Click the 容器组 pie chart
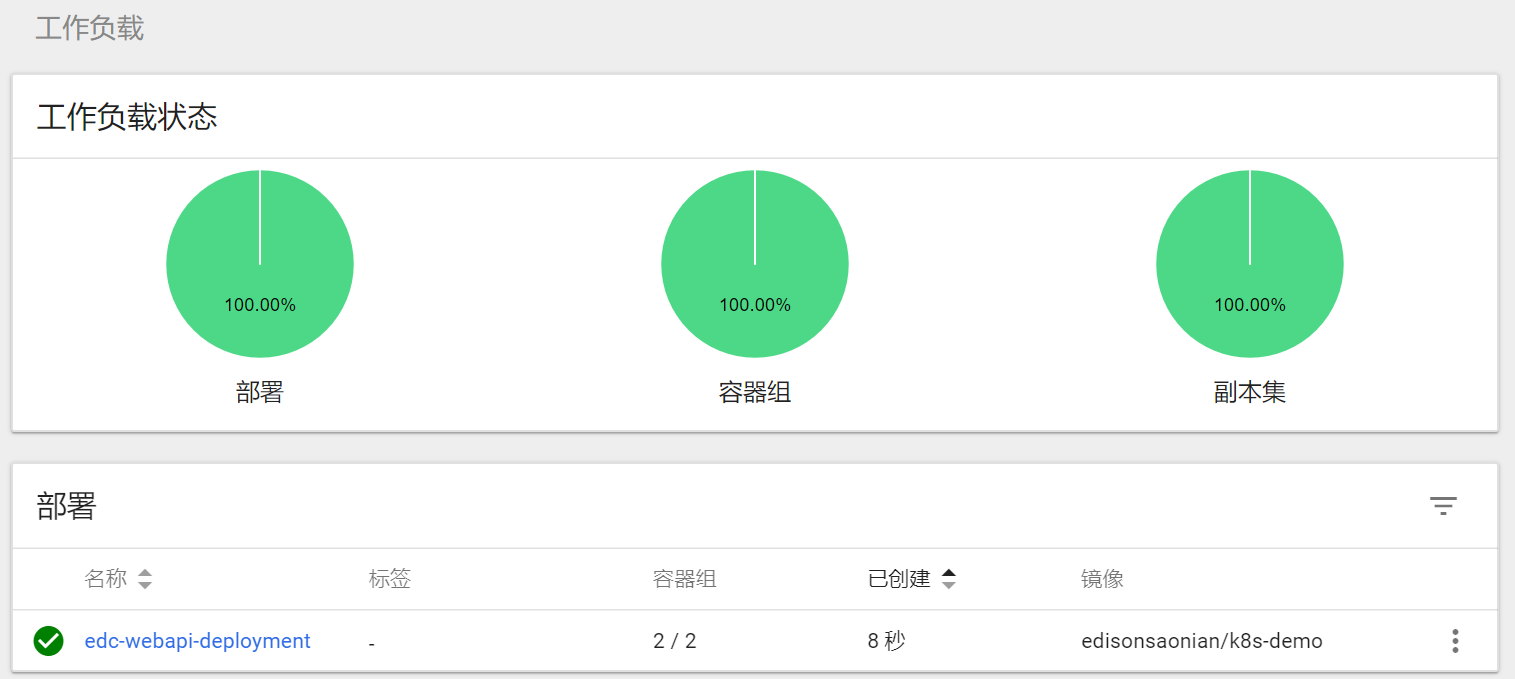Screen dimensions: 1515x679 755,264
